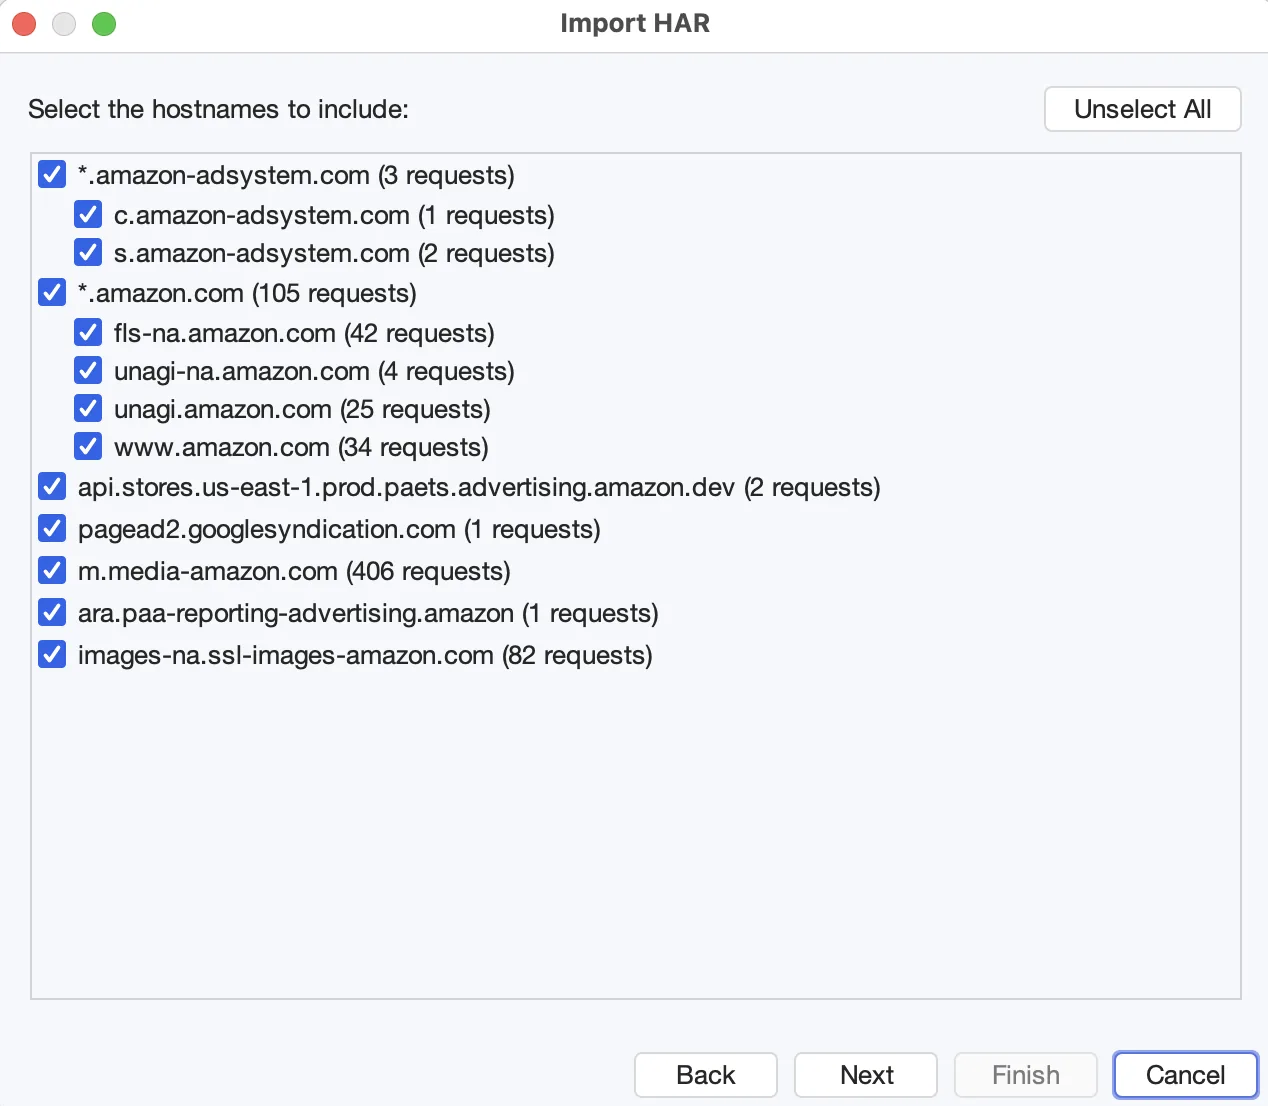Select the text "www.amazon.com (34 requests)"
Image resolution: width=1268 pixels, height=1106 pixels.
[x=301, y=447]
